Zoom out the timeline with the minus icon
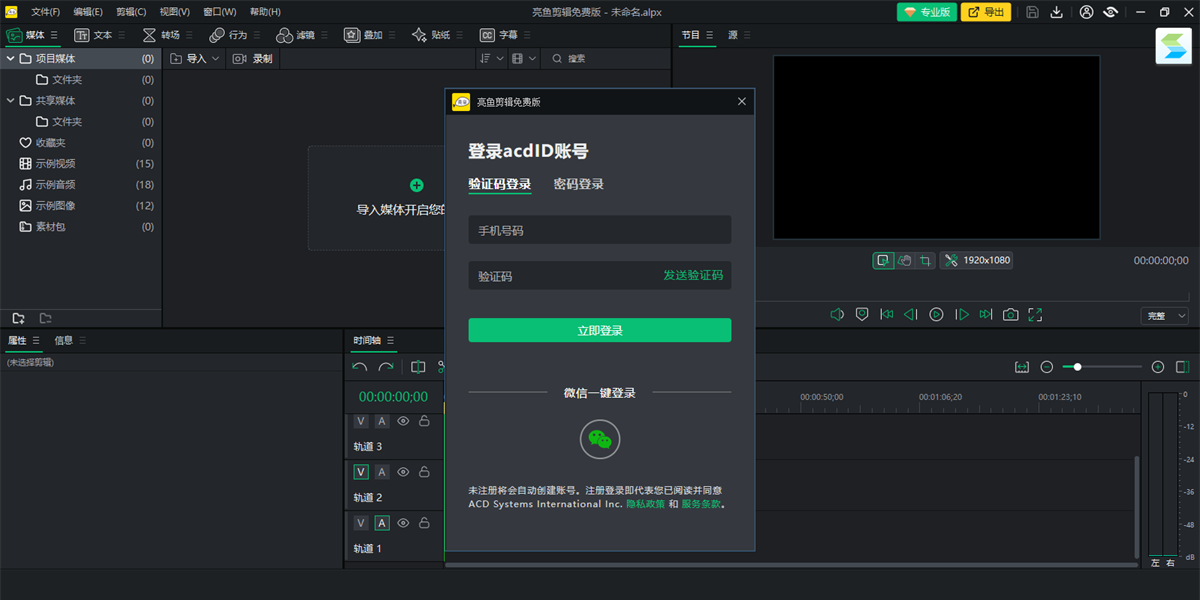Screen dimensions: 1200x600 1047,367
